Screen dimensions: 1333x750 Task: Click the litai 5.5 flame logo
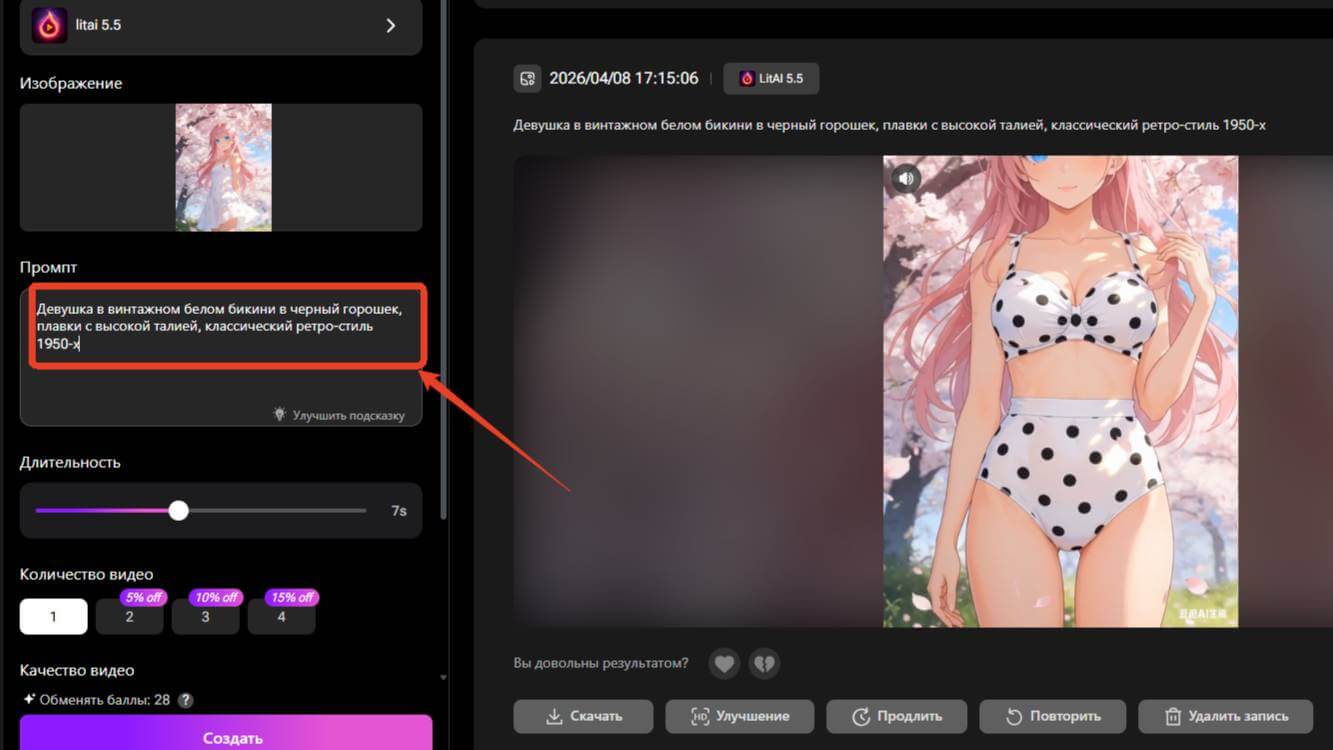[49, 25]
